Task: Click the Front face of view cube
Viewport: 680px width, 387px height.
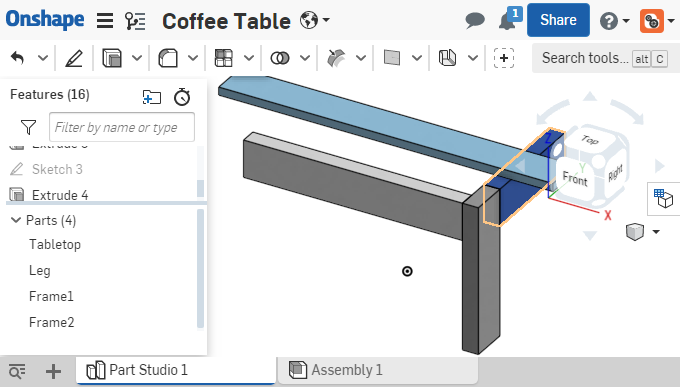Action: click(x=575, y=178)
